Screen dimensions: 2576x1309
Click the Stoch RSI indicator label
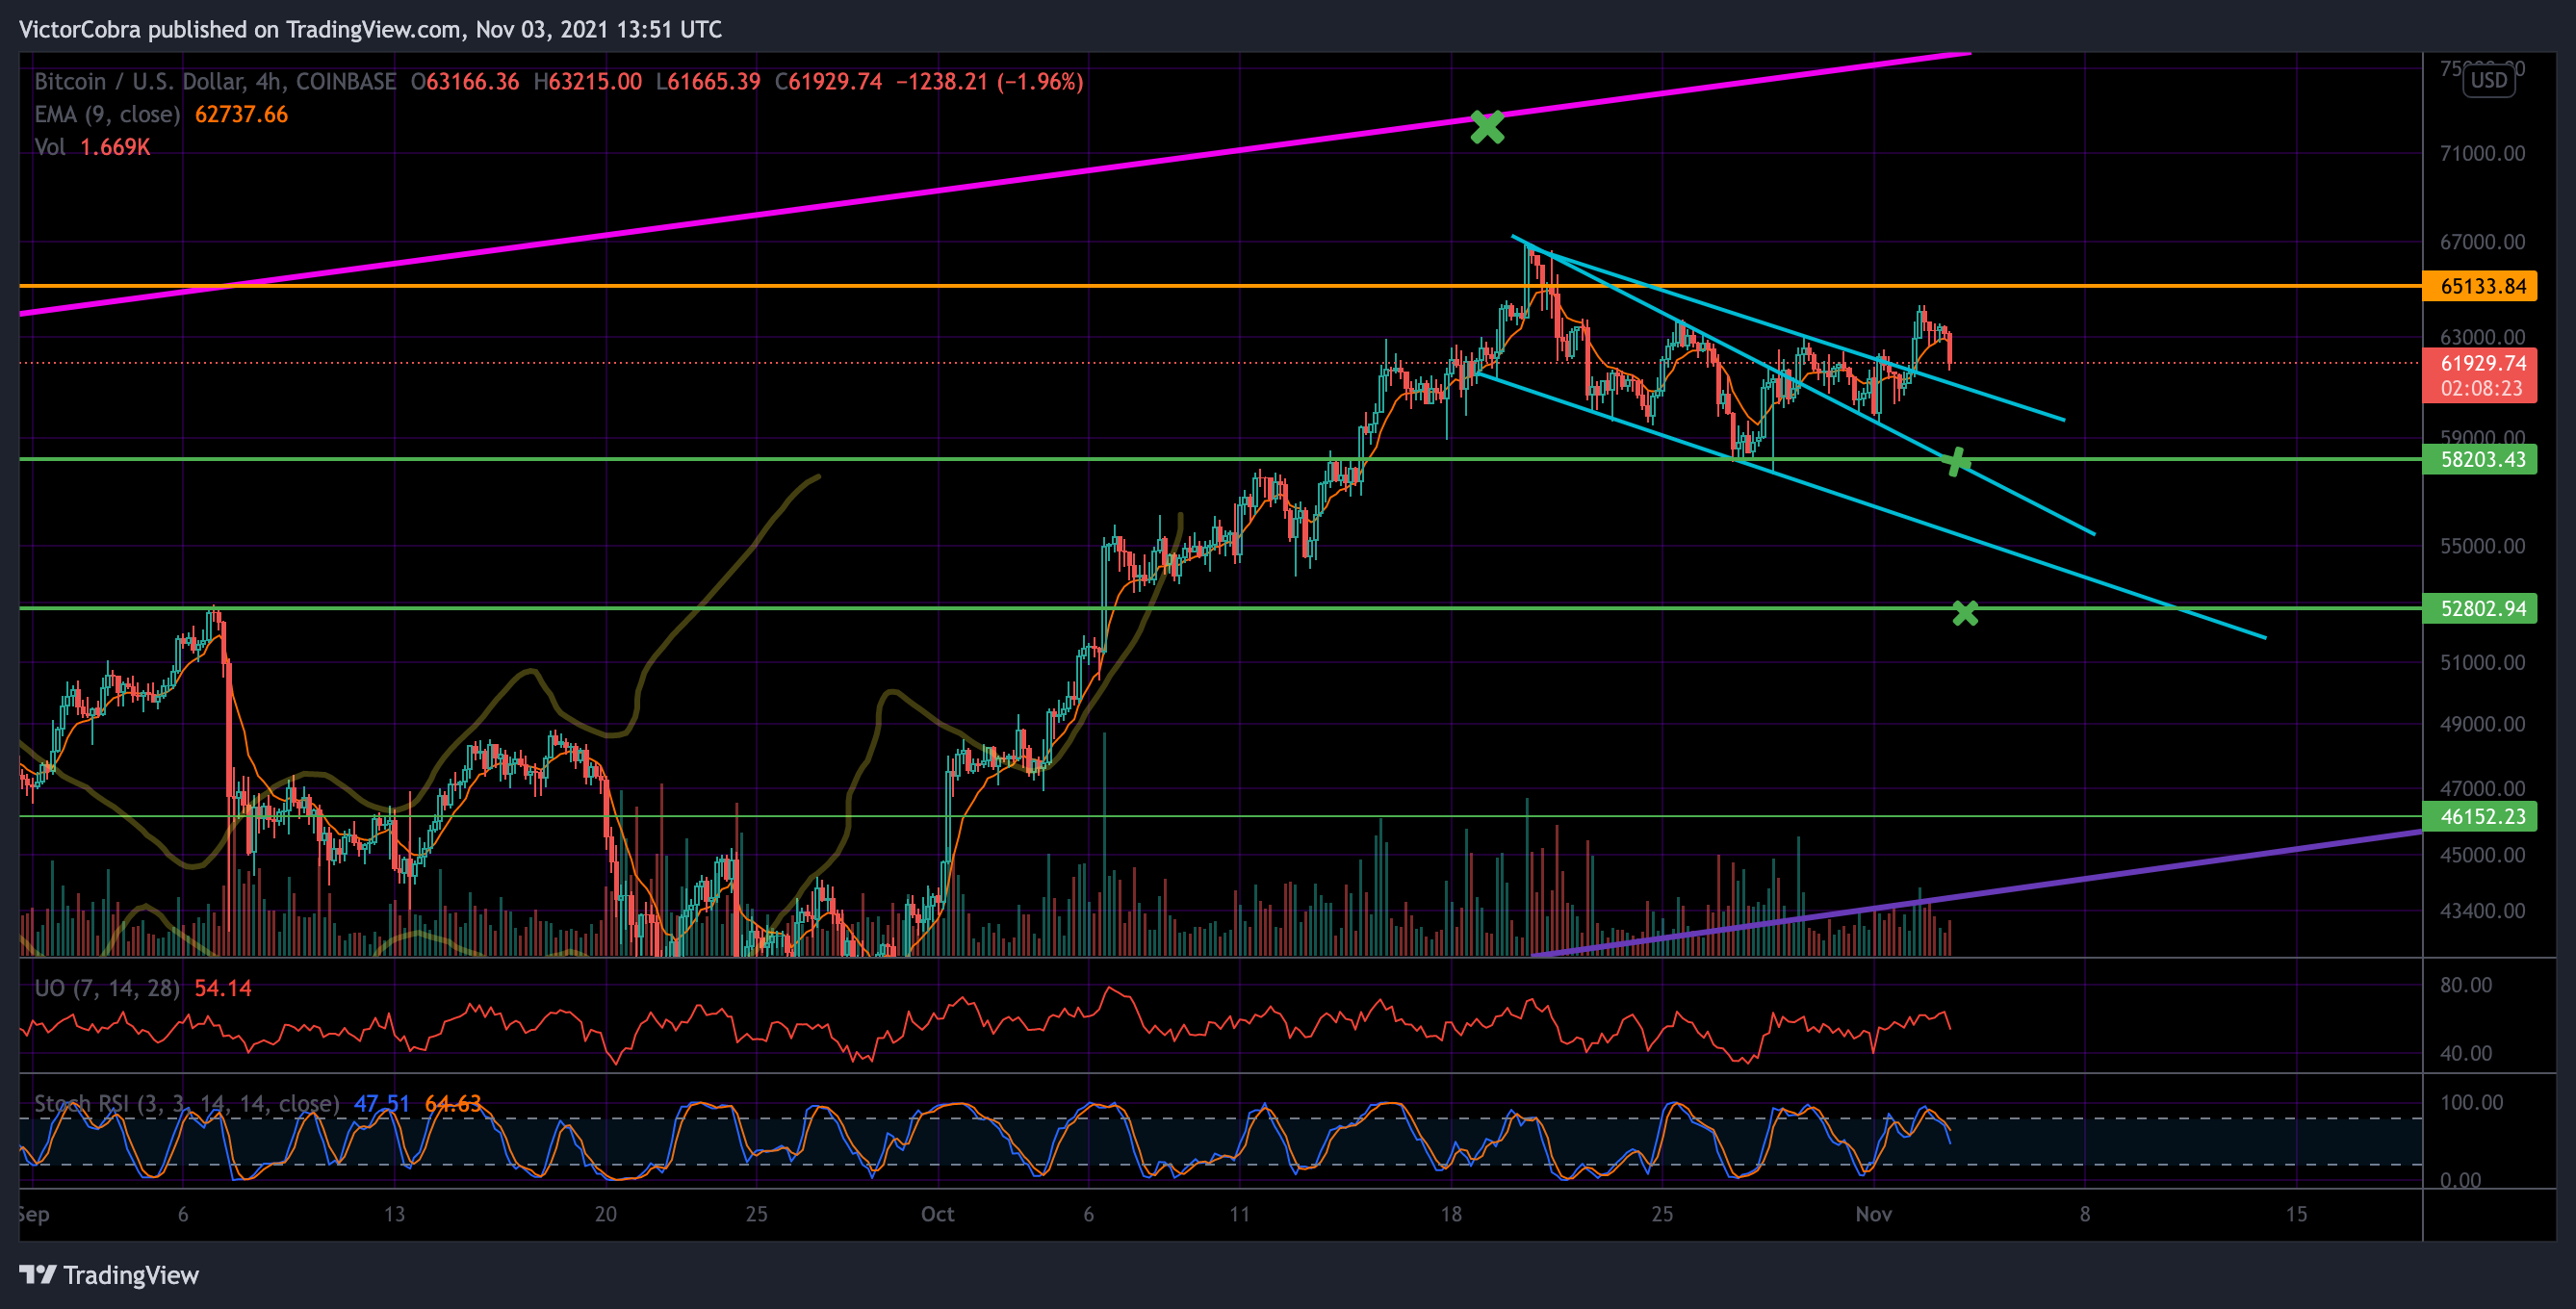pyautogui.click(x=187, y=1103)
